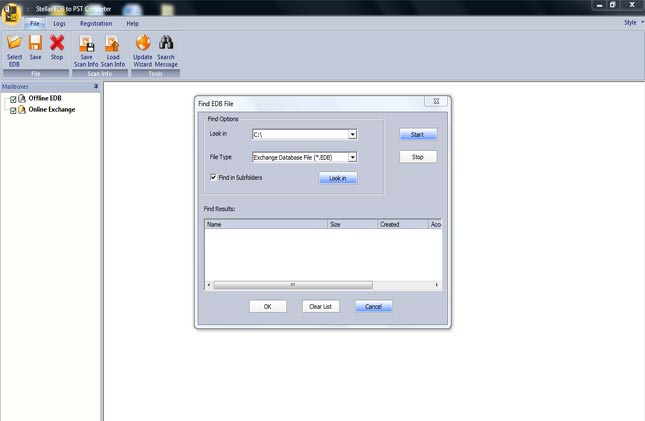Open the Help ribbon tab
The width and height of the screenshot is (645, 421).
pyautogui.click(x=132, y=23)
